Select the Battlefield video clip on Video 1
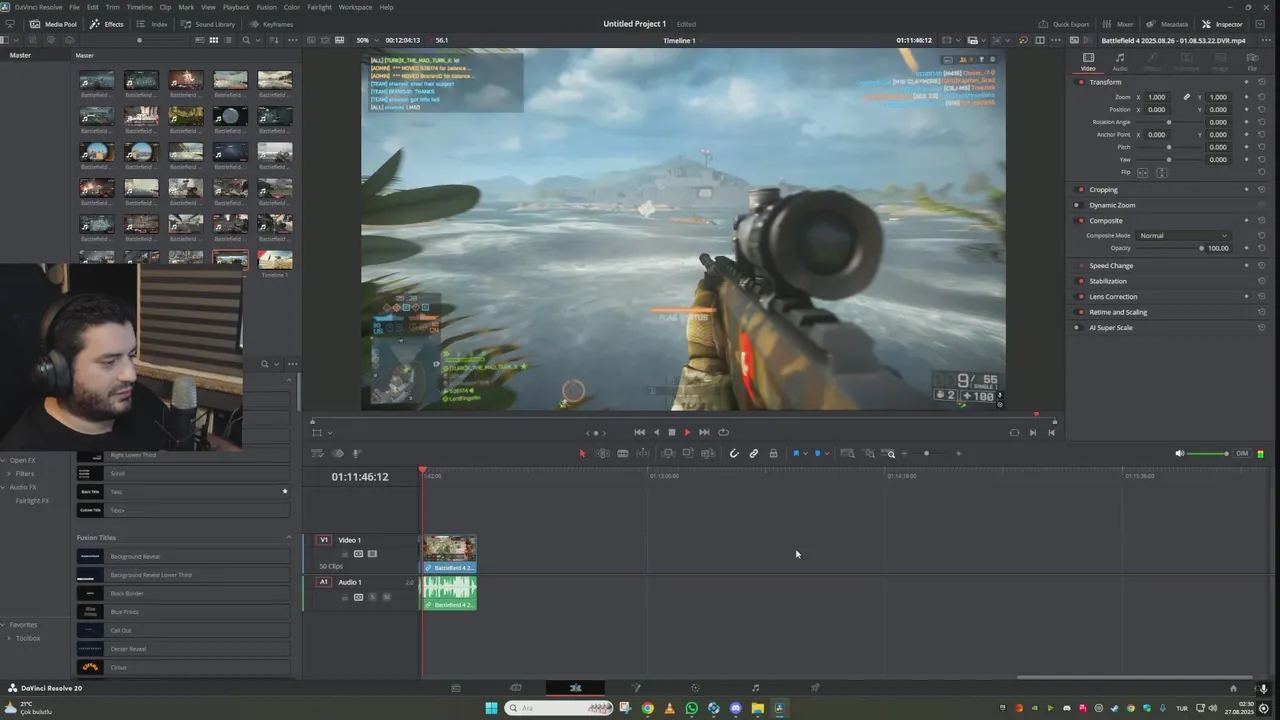The height and width of the screenshot is (720, 1280). (x=449, y=553)
